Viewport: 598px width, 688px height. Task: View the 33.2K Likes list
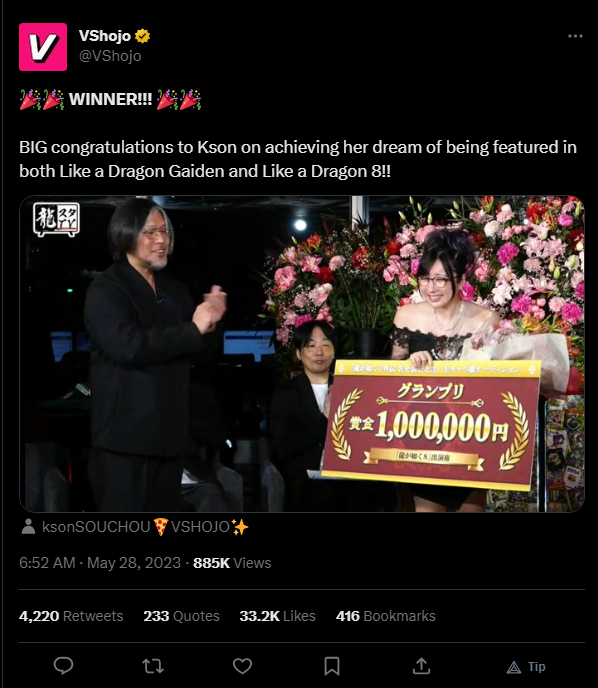(278, 616)
